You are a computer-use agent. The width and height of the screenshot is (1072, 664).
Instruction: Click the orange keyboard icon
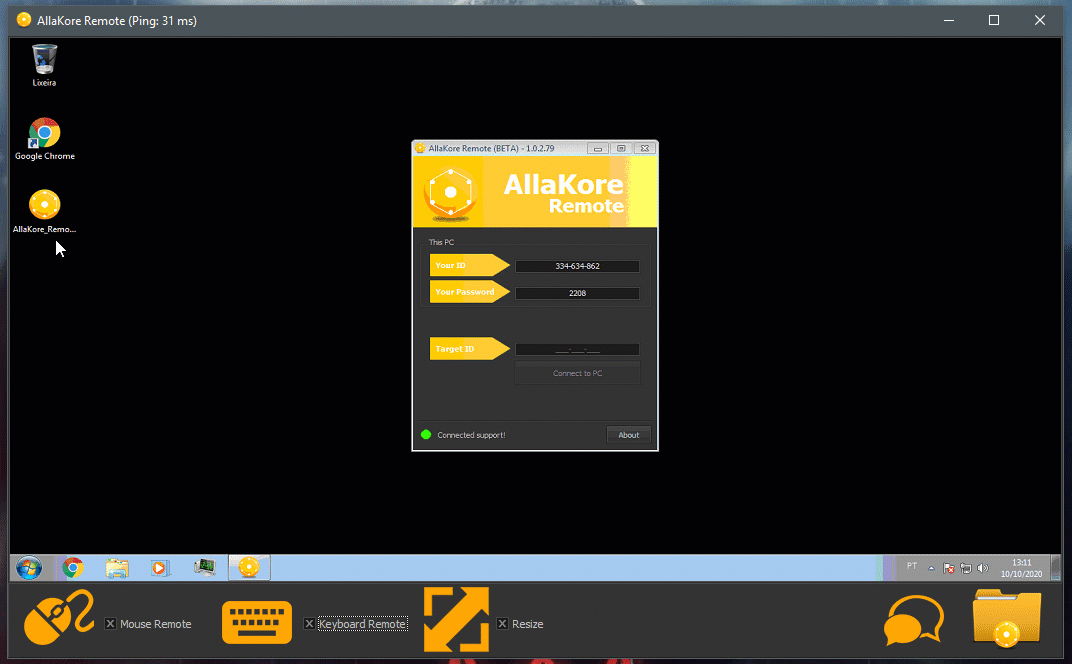click(256, 622)
